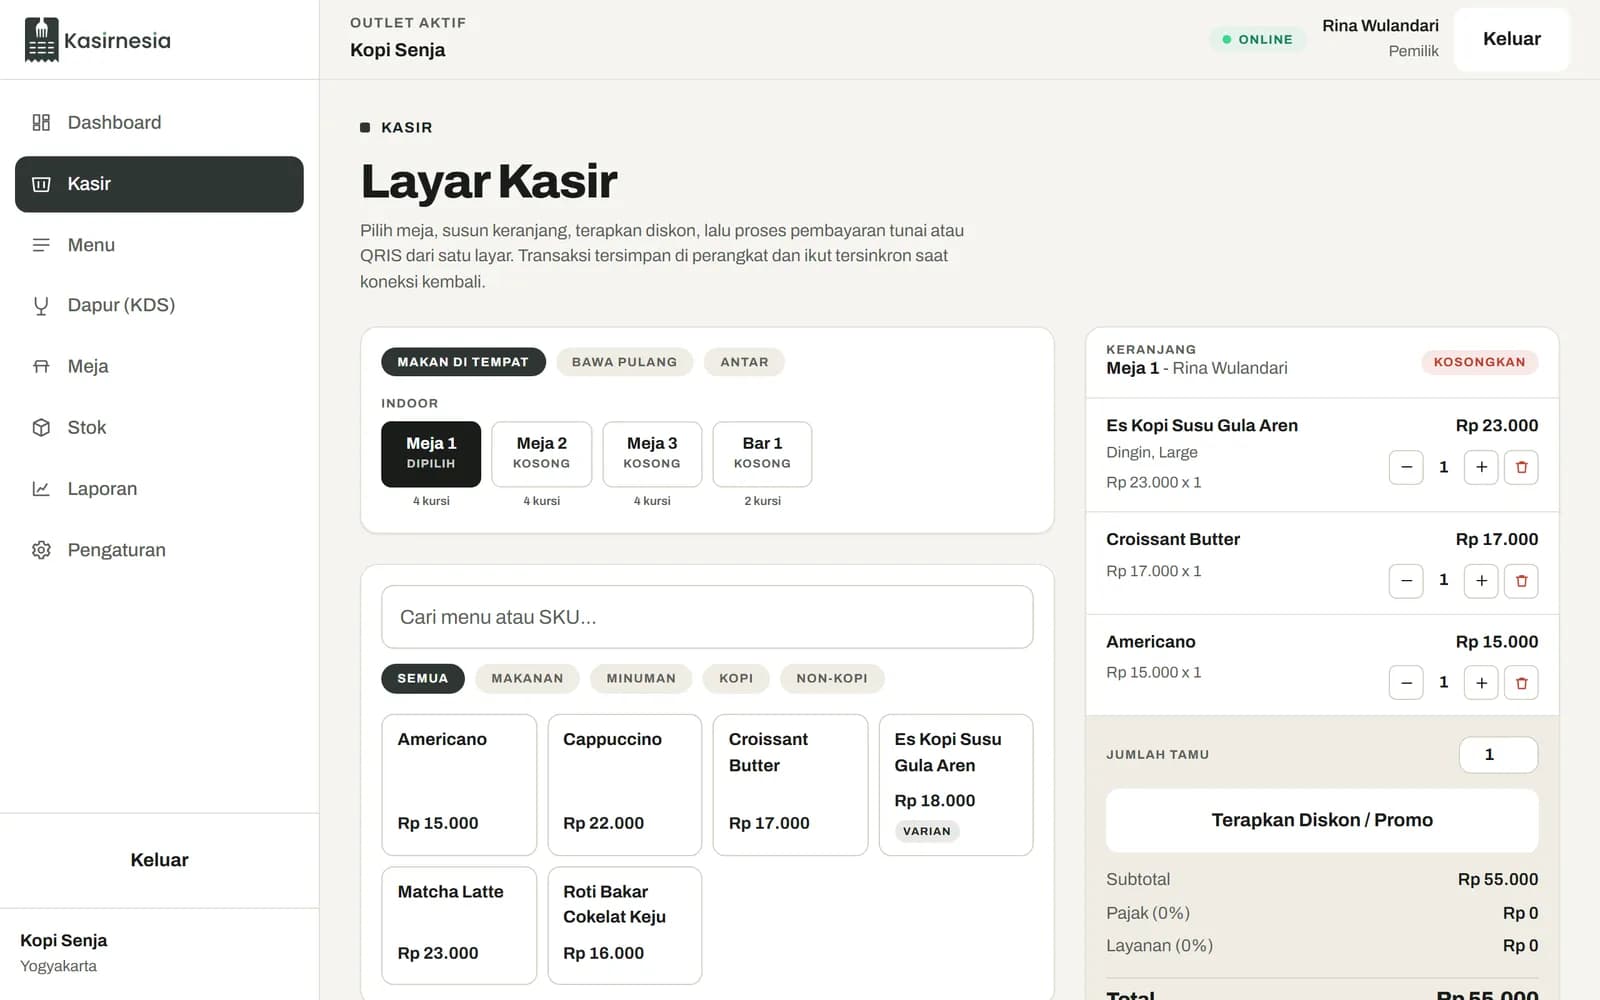Click Keluar at the sidebar bottom
This screenshot has height=1000, width=1600.
click(159, 860)
